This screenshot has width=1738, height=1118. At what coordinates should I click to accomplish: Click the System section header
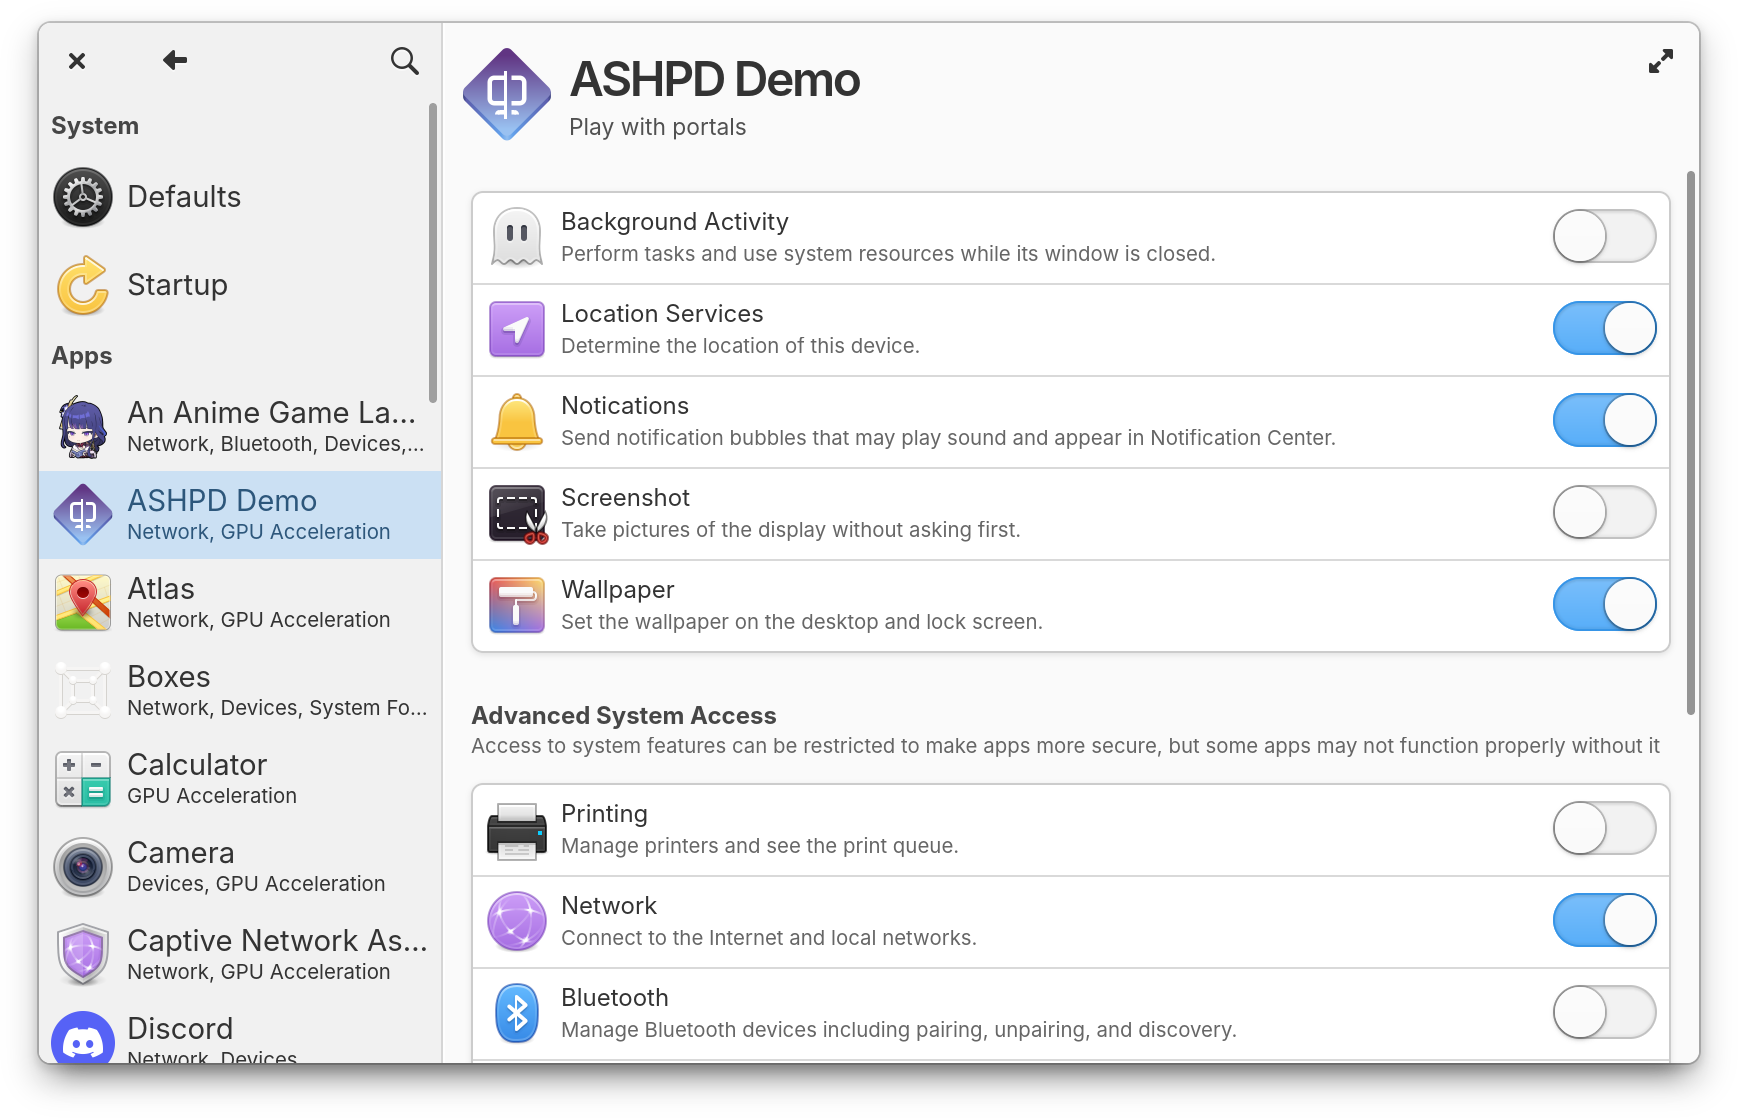coord(95,126)
